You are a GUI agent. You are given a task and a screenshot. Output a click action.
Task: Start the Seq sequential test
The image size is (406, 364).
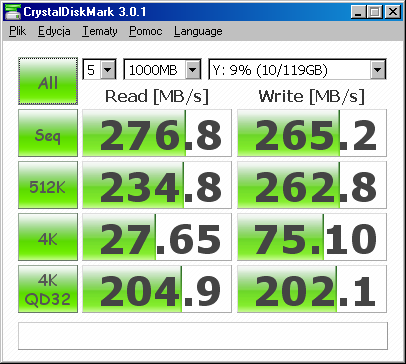(48, 133)
